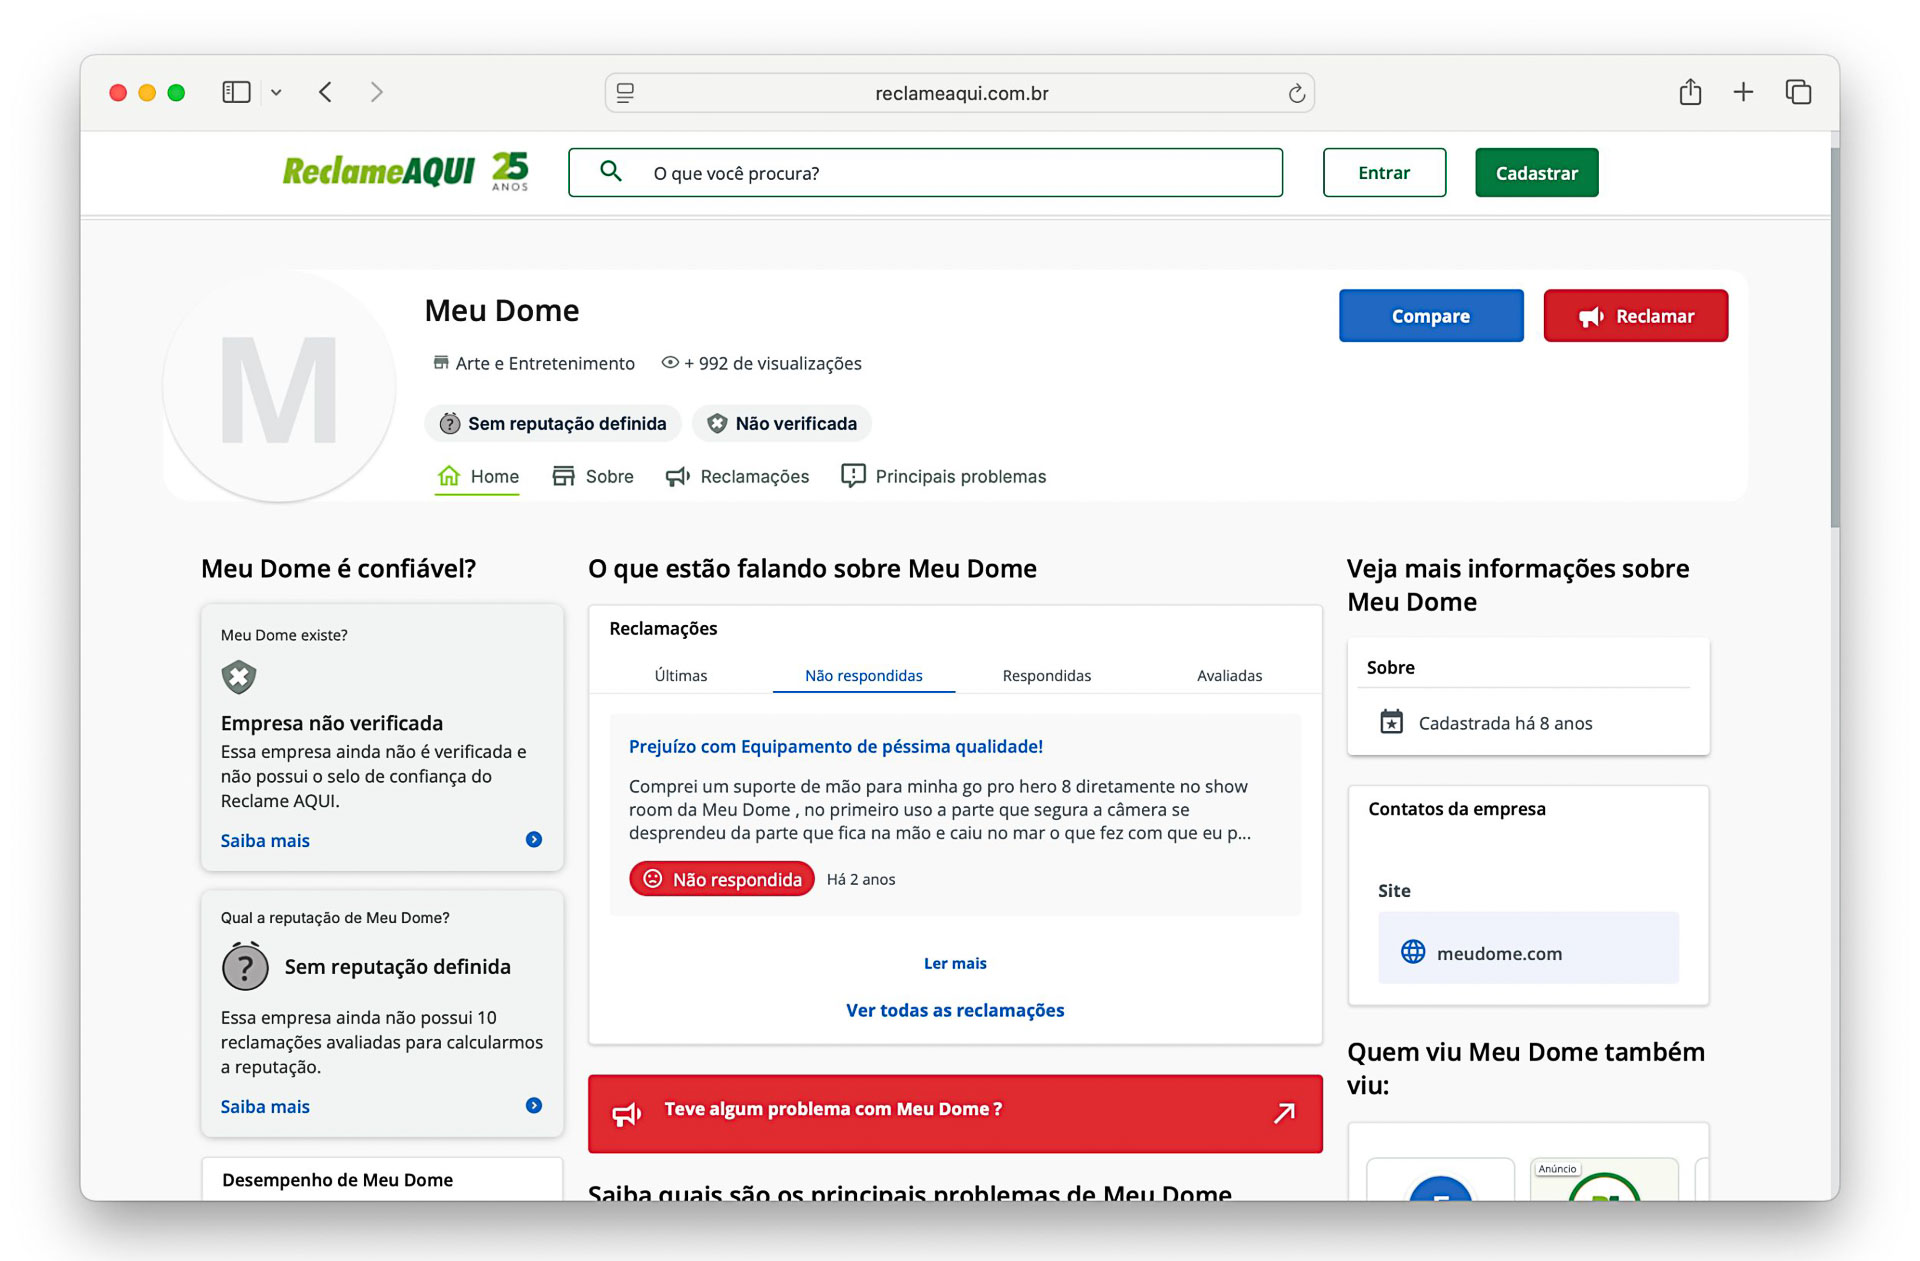Click 'Saiba mais' under Empresa não verificada
Image resolution: width=1920 pixels, height=1261 pixels.
click(265, 841)
